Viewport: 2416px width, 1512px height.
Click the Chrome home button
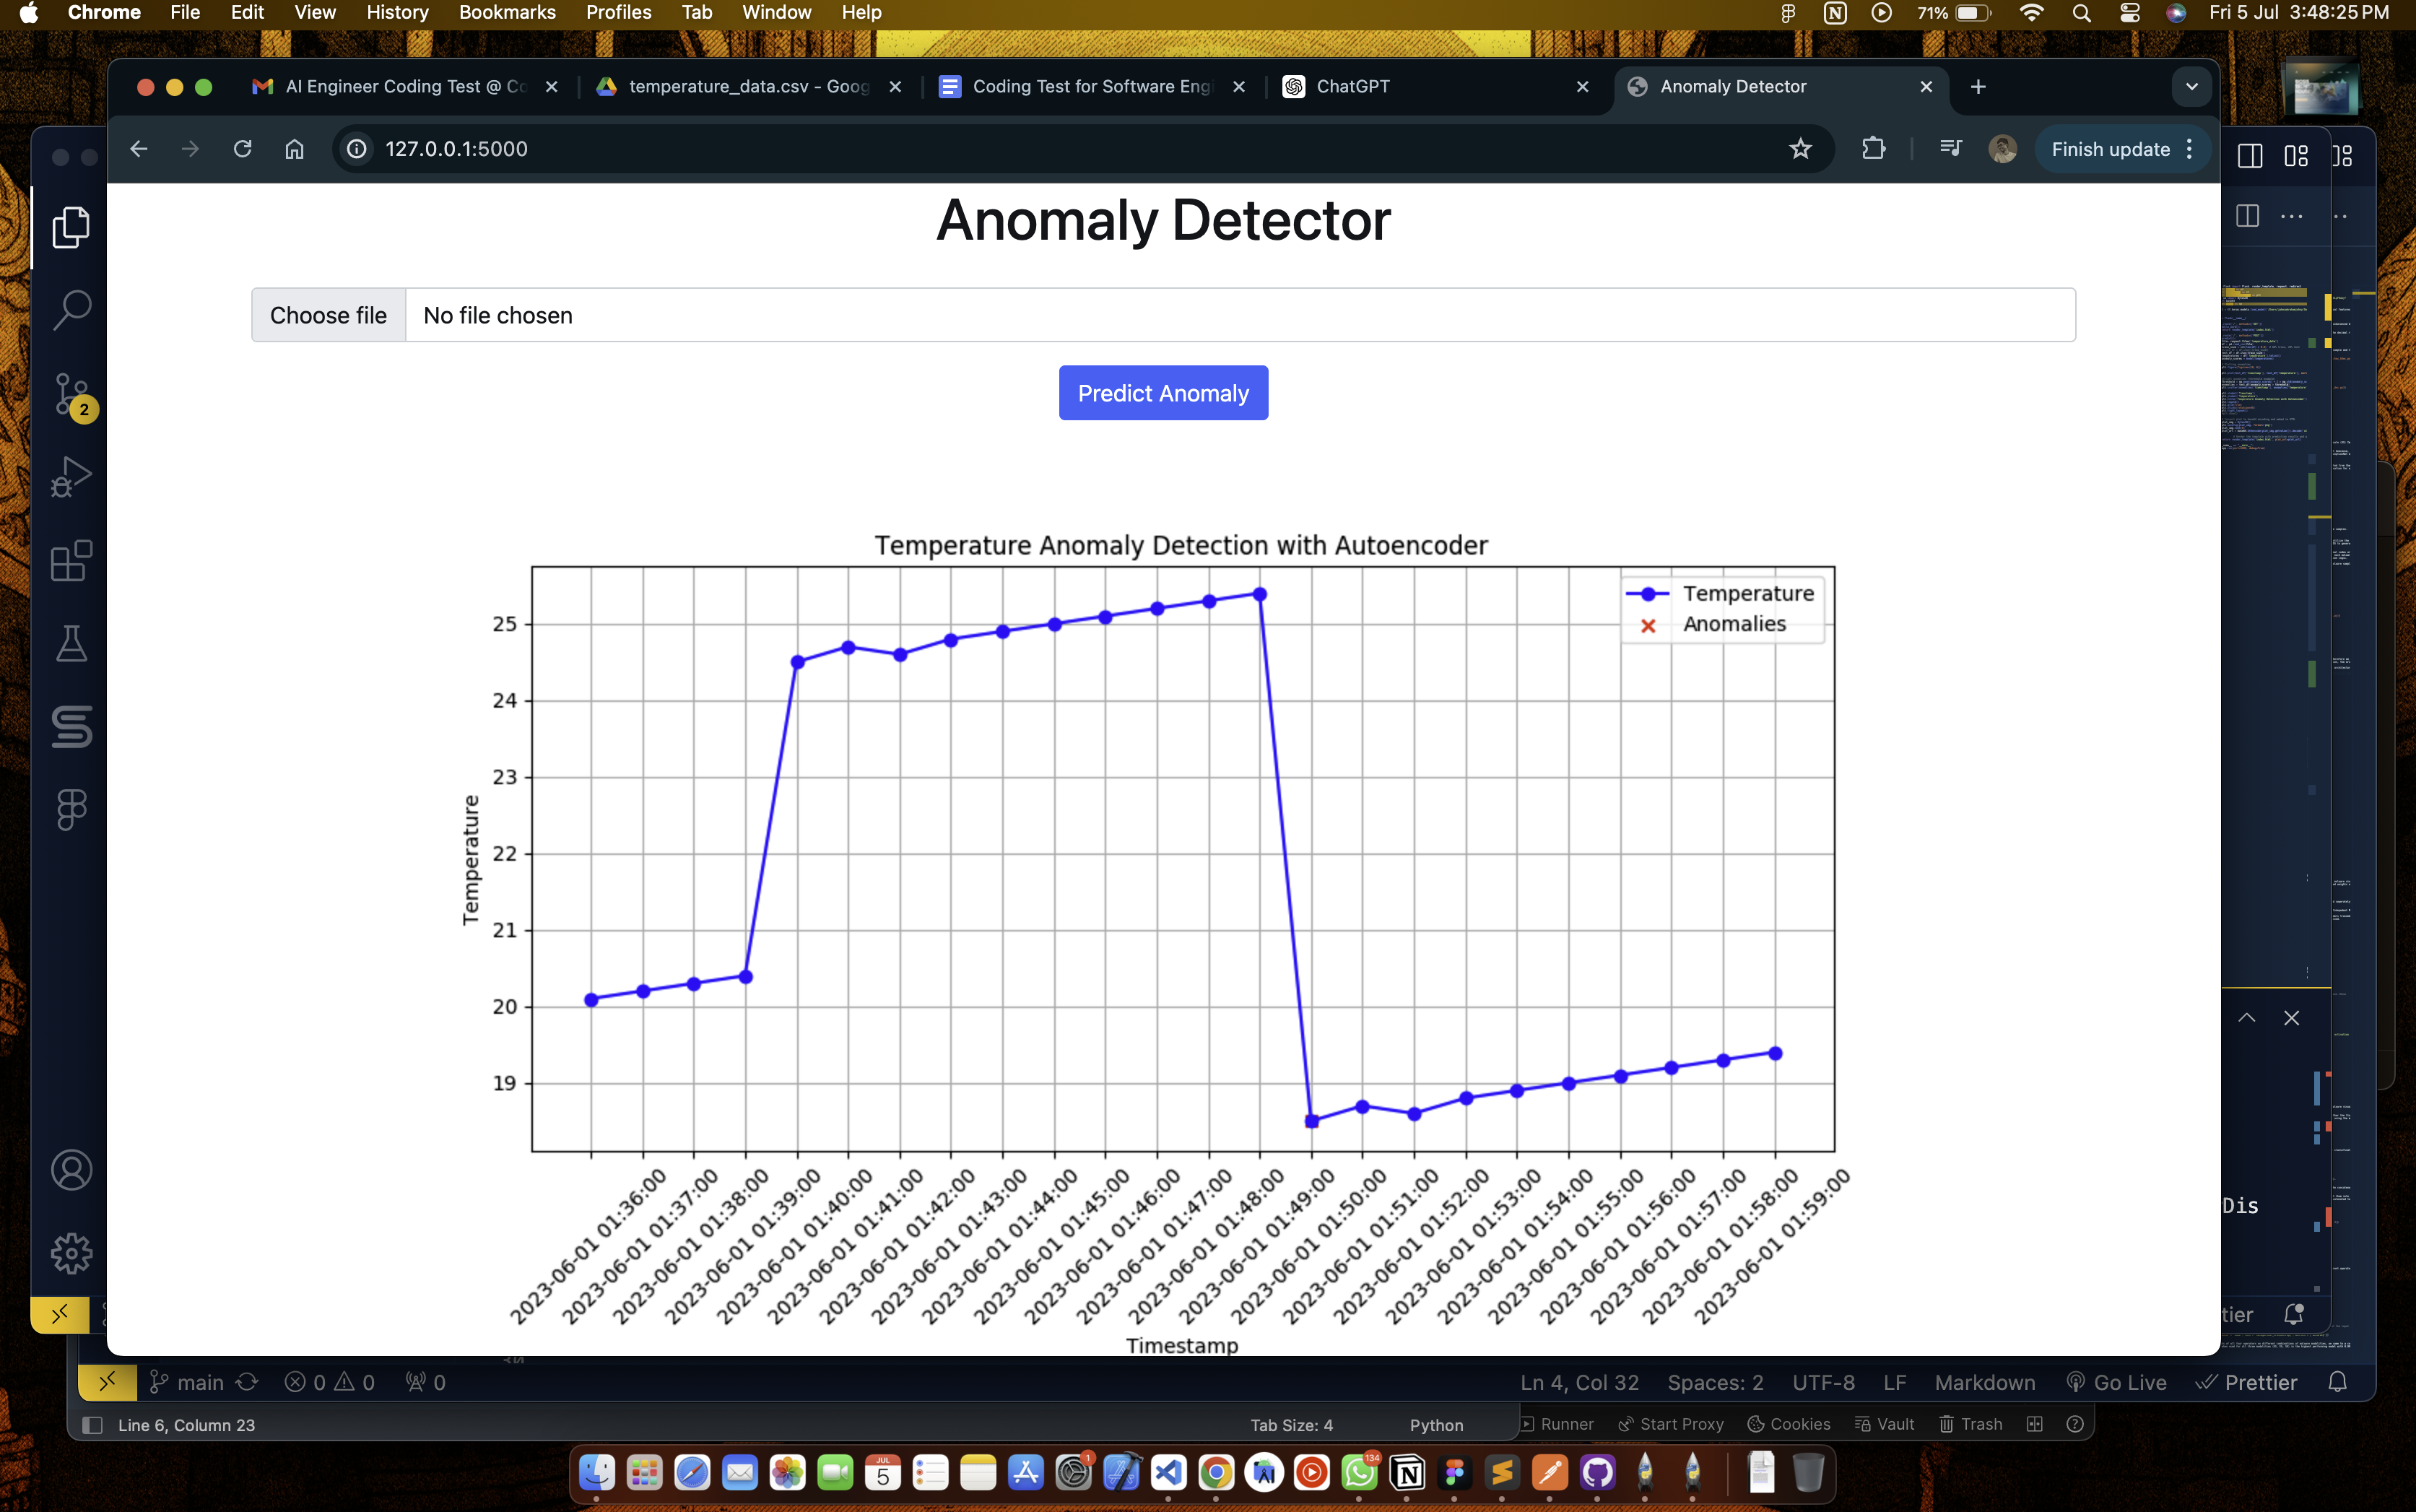(294, 149)
